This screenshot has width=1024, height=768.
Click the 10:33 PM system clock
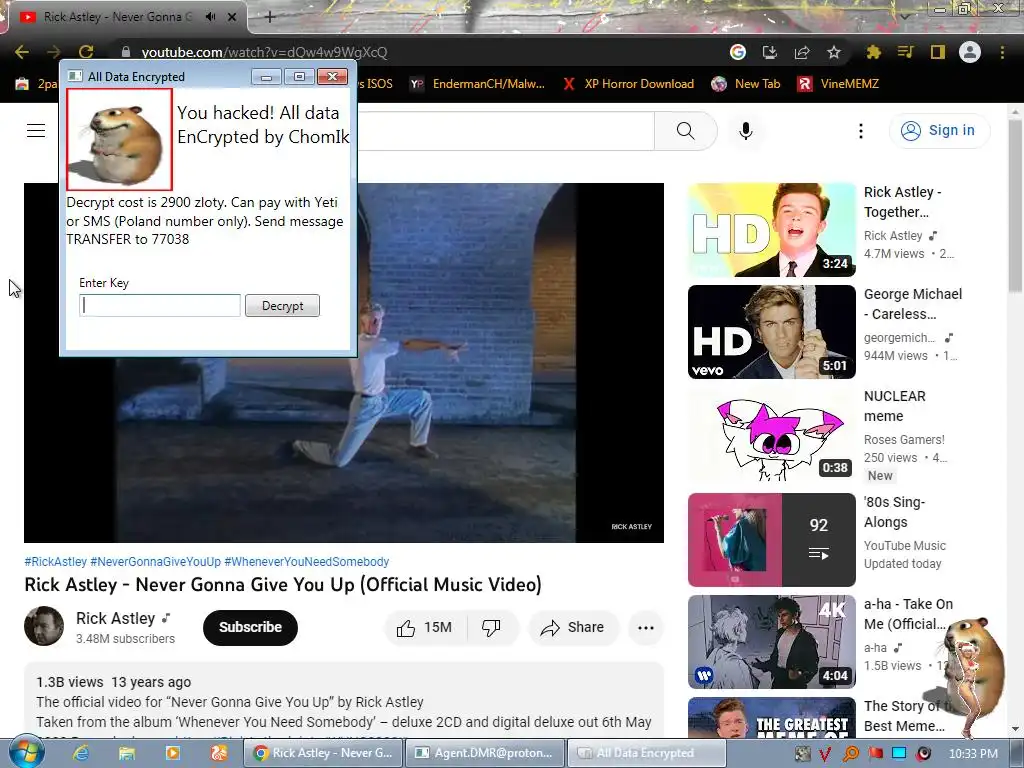[973, 754]
